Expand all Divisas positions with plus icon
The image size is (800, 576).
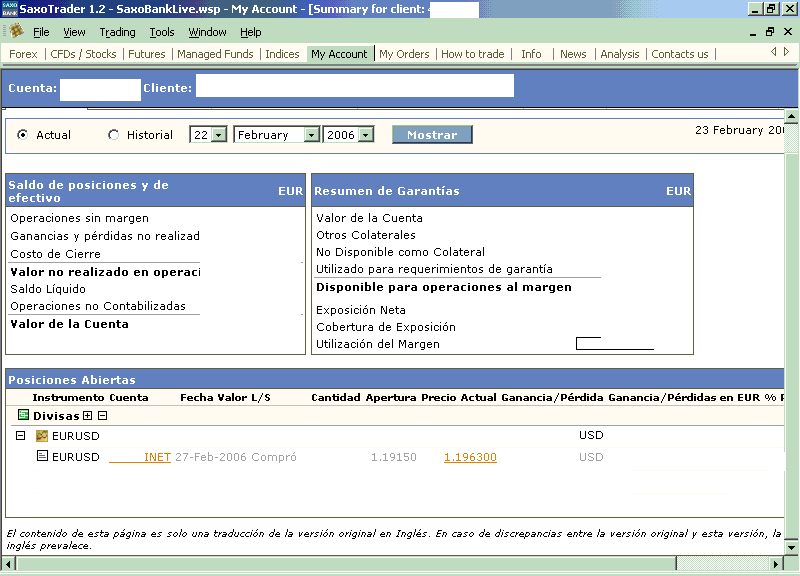(x=88, y=415)
